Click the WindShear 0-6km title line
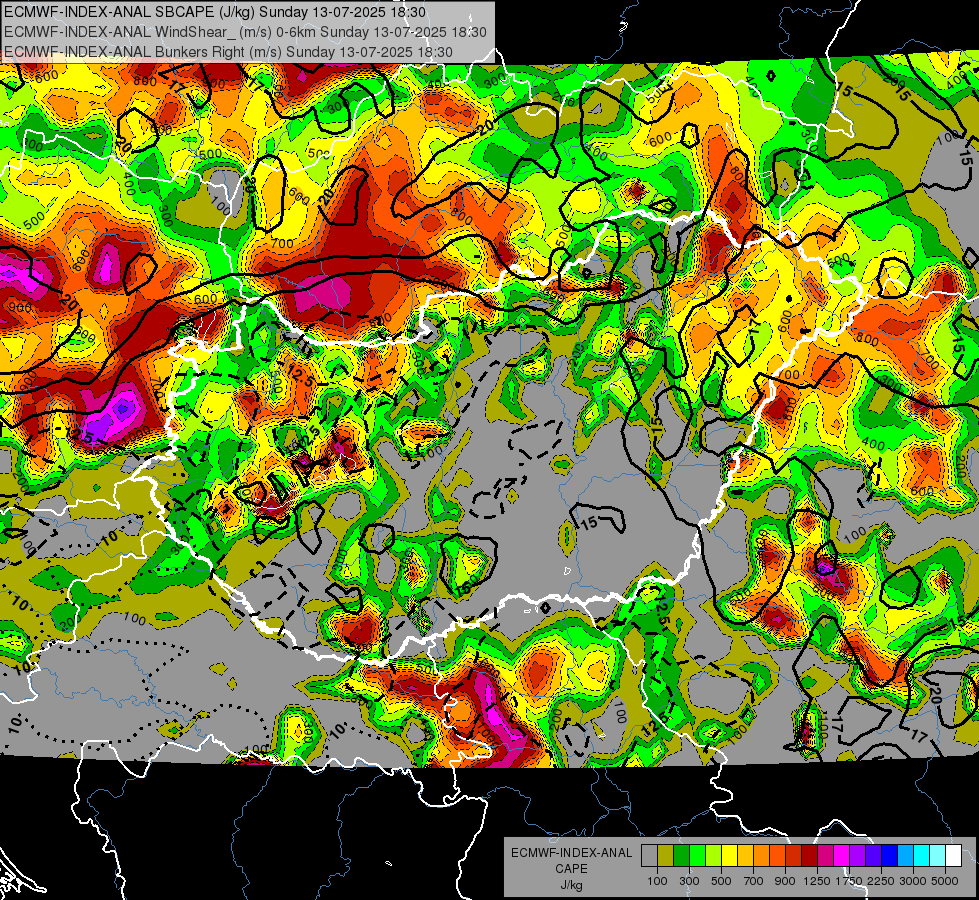Viewport: 979px width, 900px height. click(x=245, y=32)
